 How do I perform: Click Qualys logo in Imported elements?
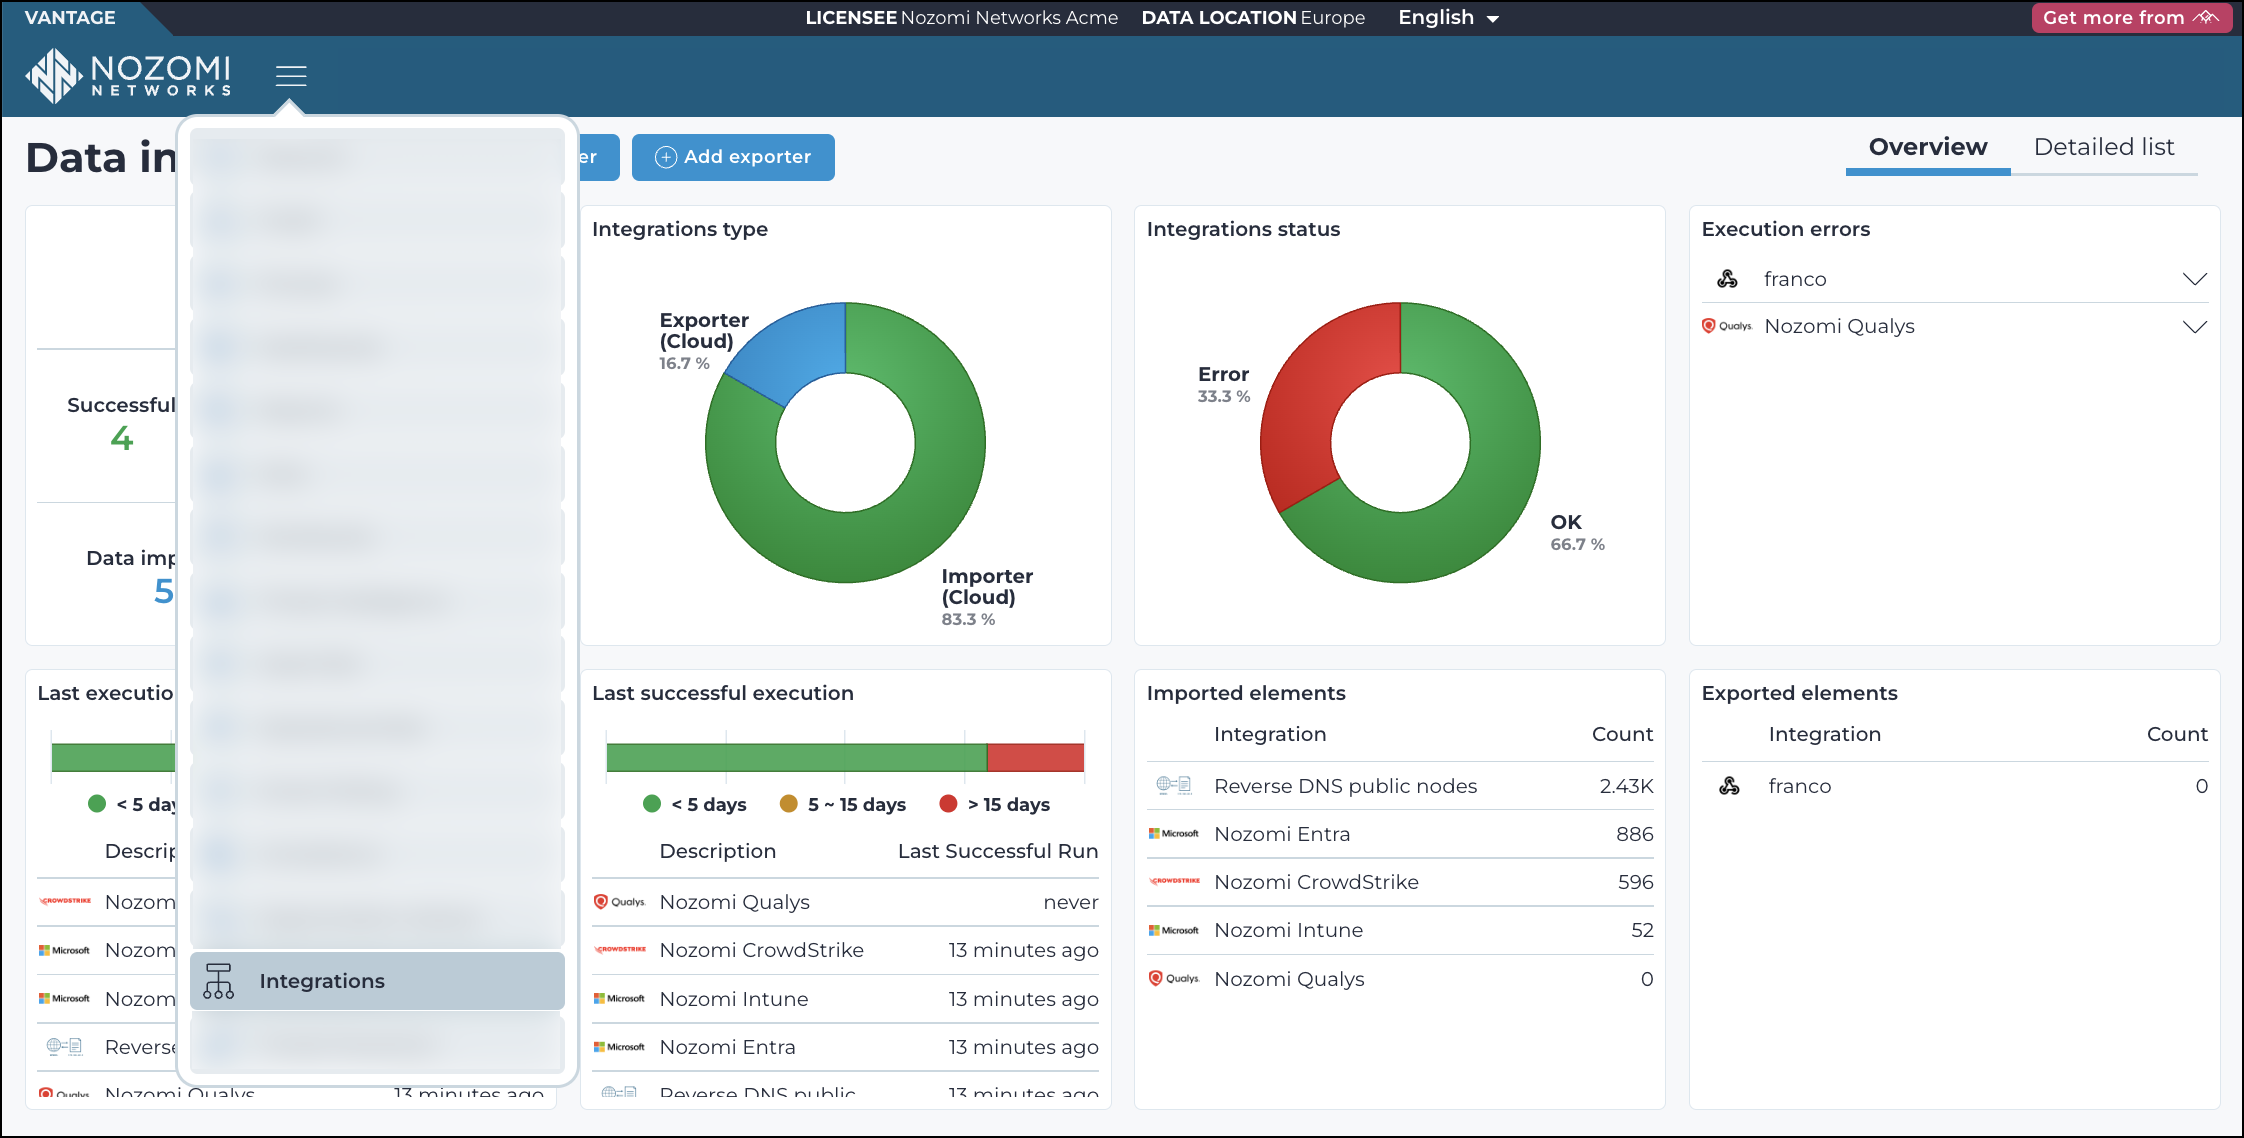point(1174,978)
